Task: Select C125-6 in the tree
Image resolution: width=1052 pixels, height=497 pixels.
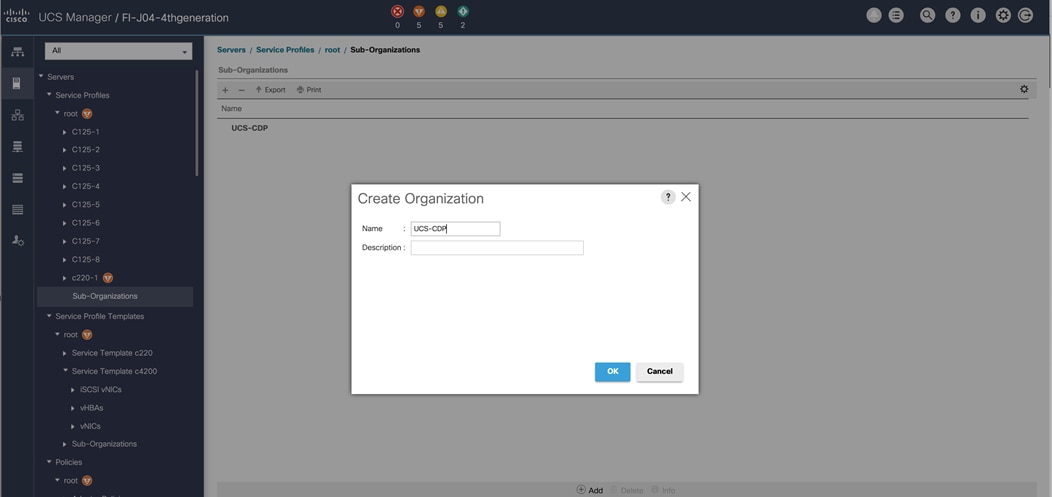Action: [86, 223]
